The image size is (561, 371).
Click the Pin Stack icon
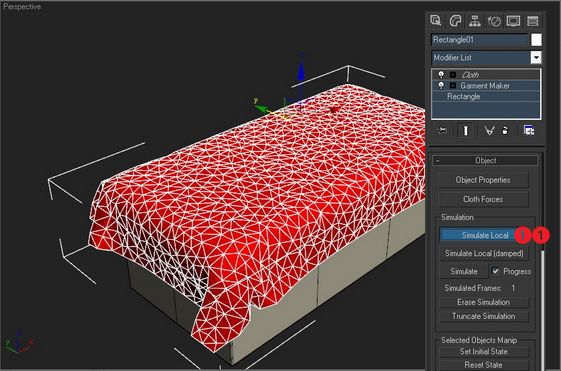point(442,131)
